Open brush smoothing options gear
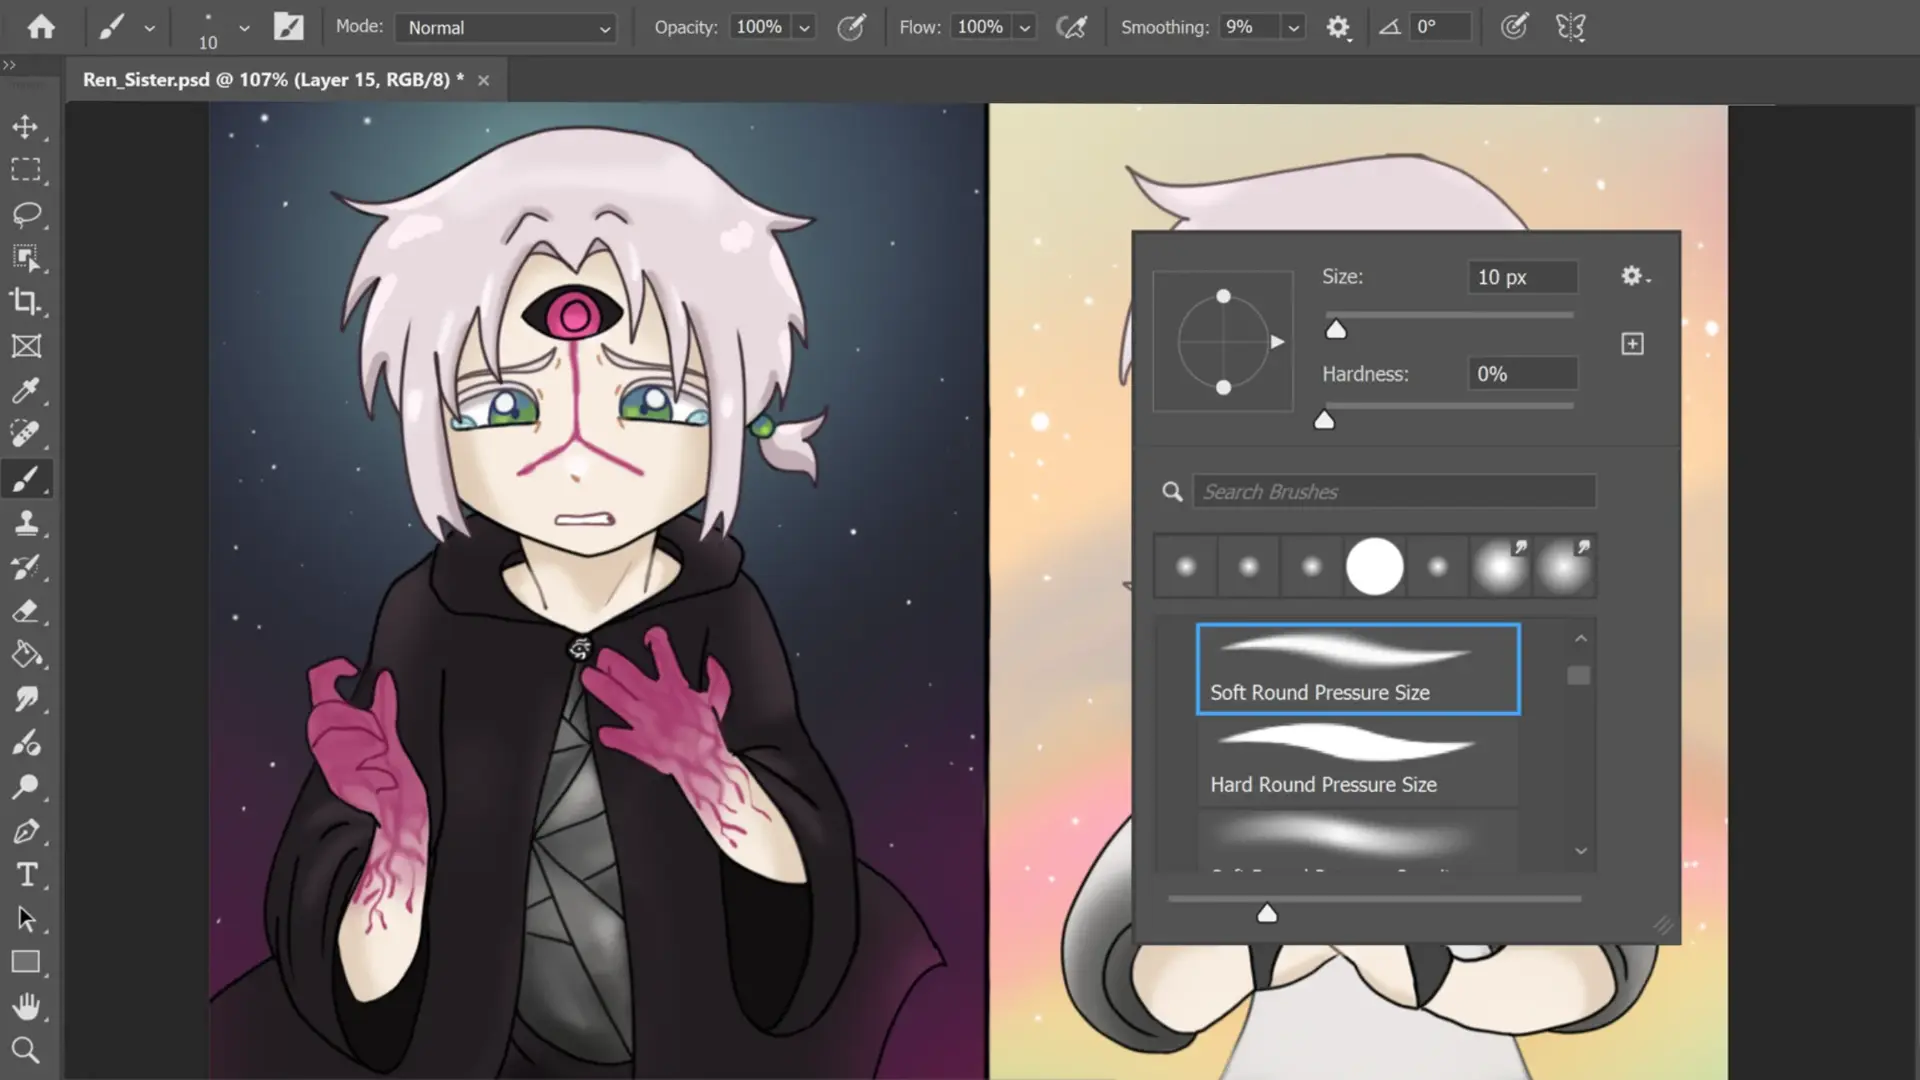This screenshot has height=1080, width=1920. coord(1338,27)
